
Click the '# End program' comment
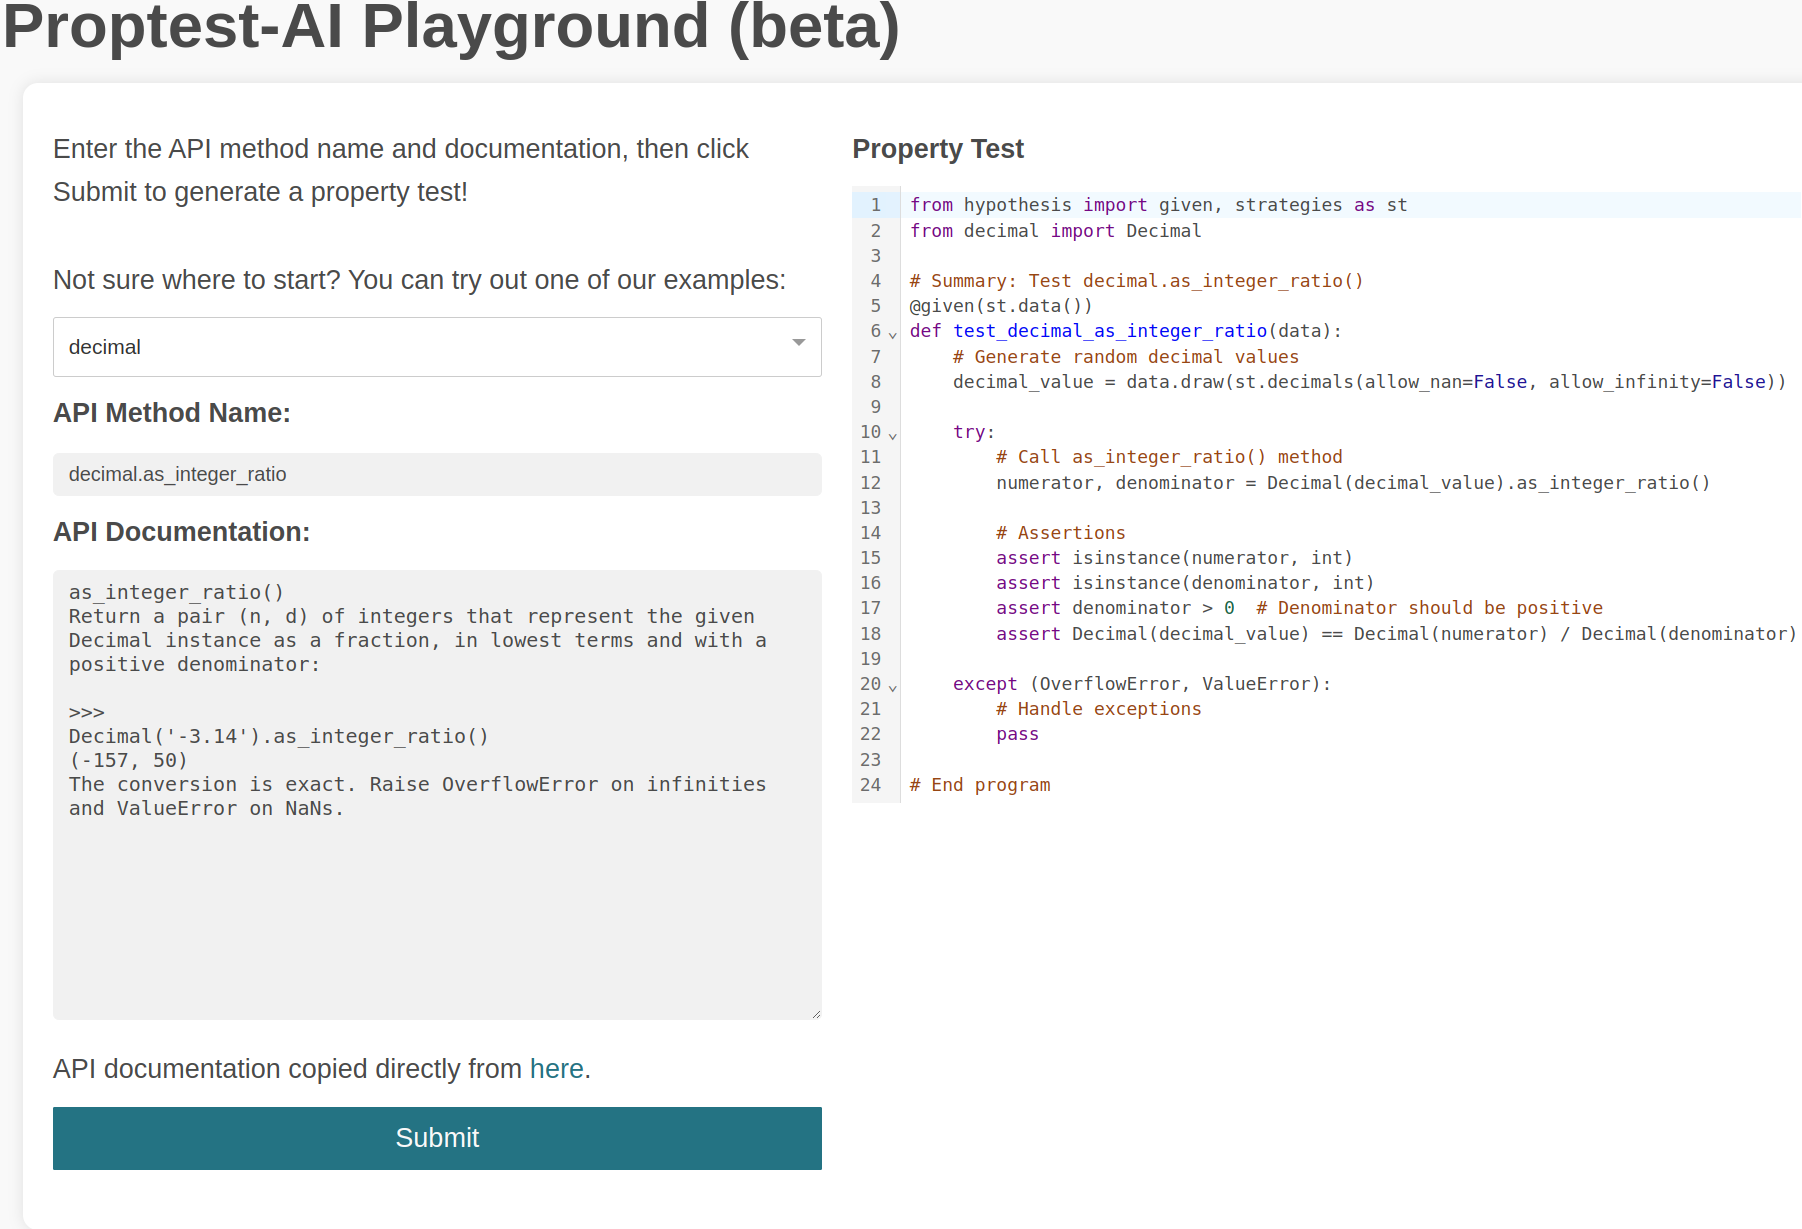pyautogui.click(x=980, y=785)
